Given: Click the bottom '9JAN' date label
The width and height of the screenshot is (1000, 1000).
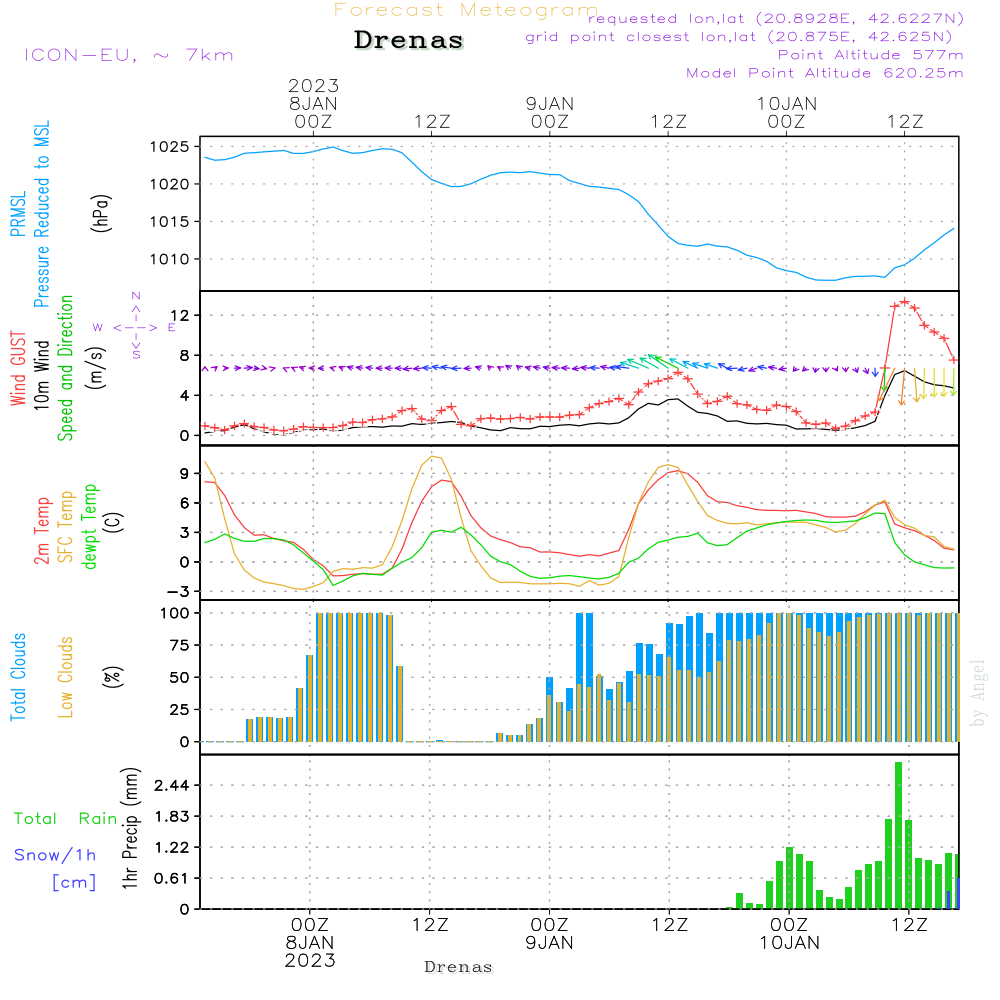Looking at the screenshot, I should pyautogui.click(x=549, y=943).
